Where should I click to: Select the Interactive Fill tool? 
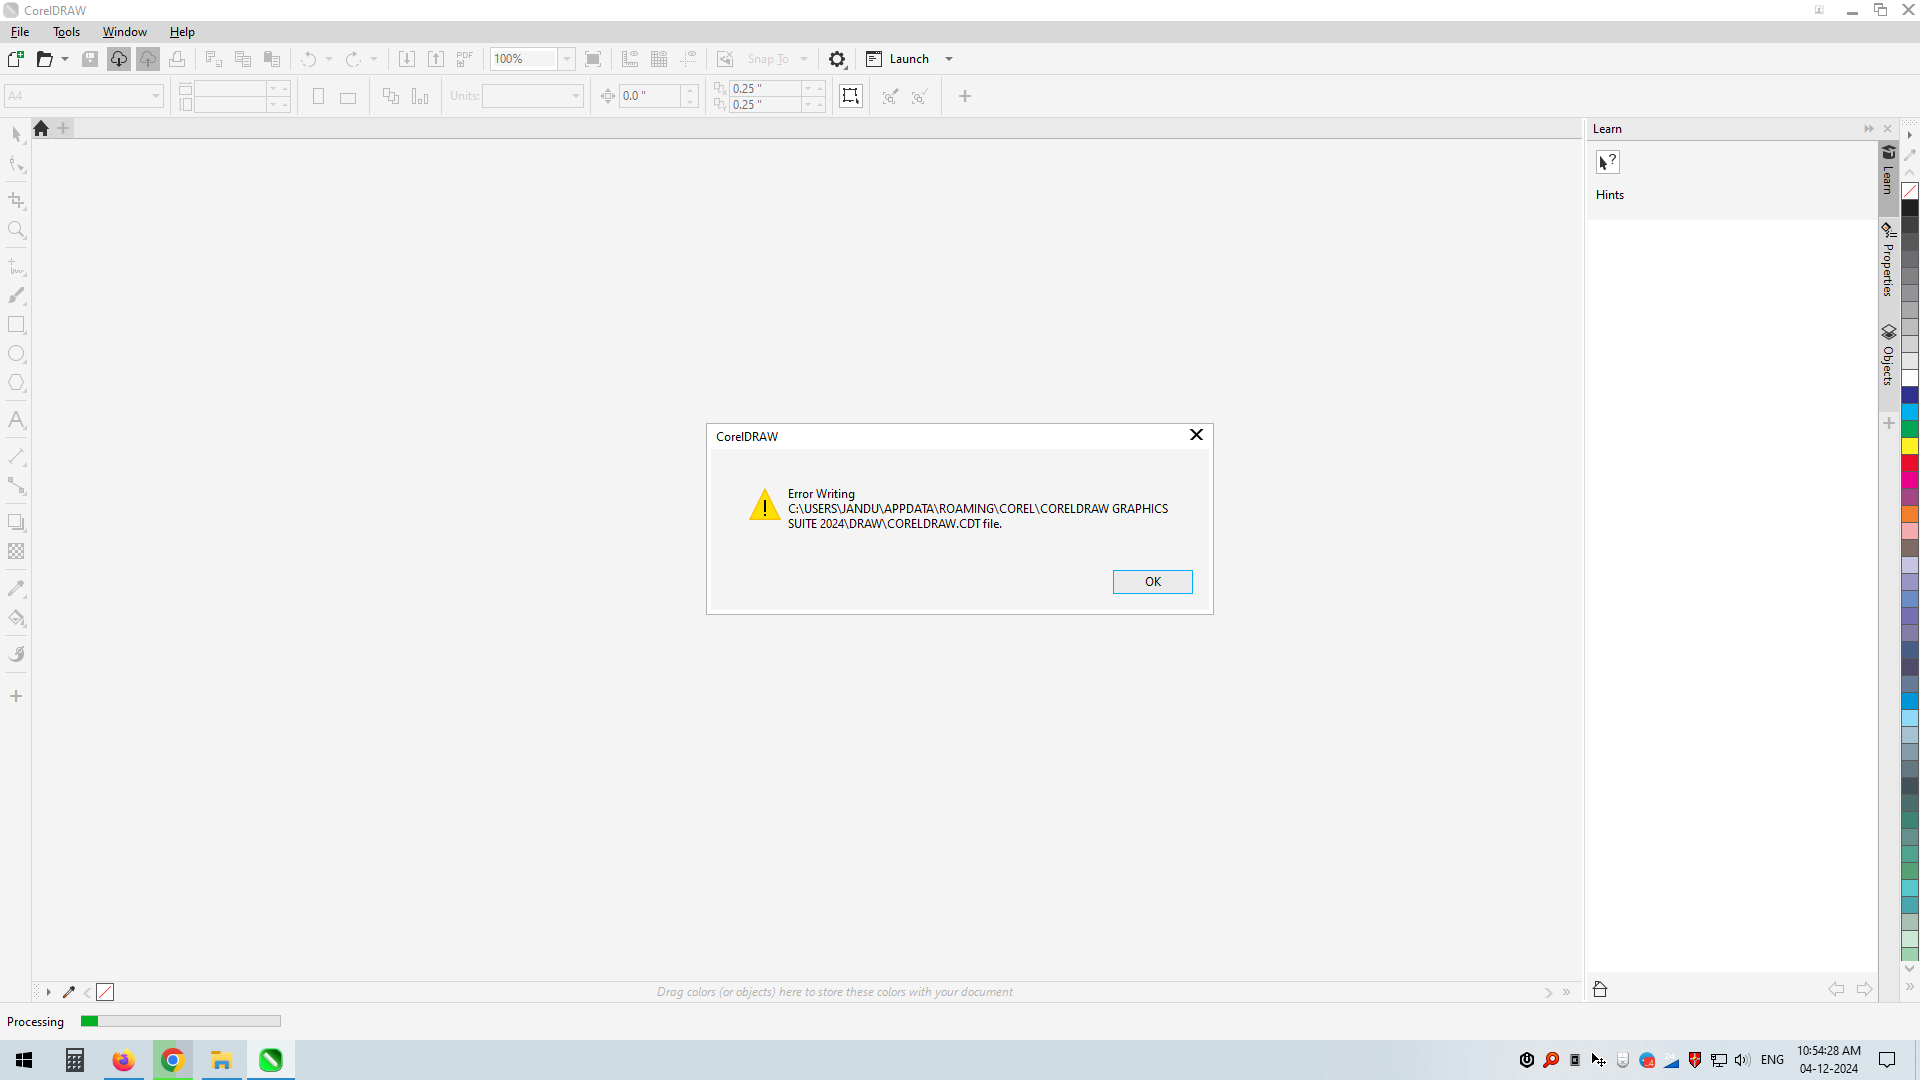(x=17, y=618)
